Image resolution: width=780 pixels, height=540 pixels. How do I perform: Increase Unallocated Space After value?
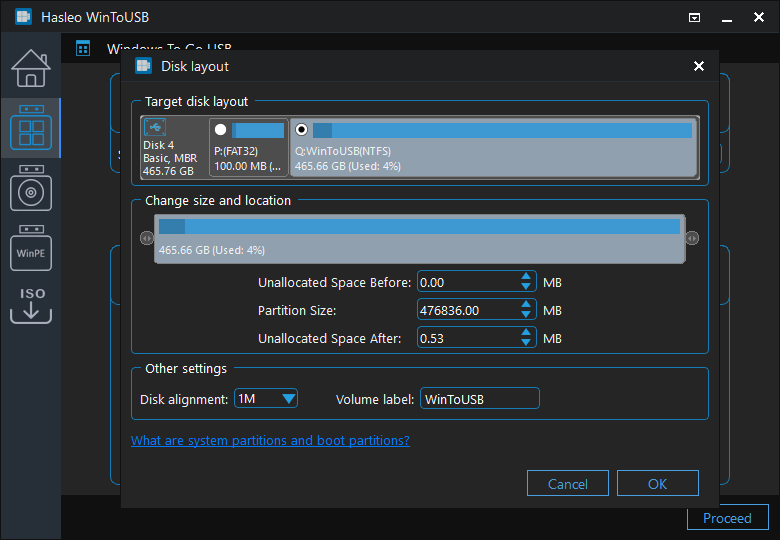527,334
